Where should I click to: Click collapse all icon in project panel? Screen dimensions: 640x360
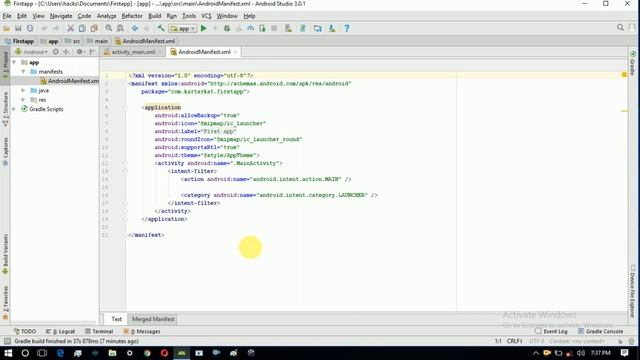pyautogui.click(x=66, y=52)
